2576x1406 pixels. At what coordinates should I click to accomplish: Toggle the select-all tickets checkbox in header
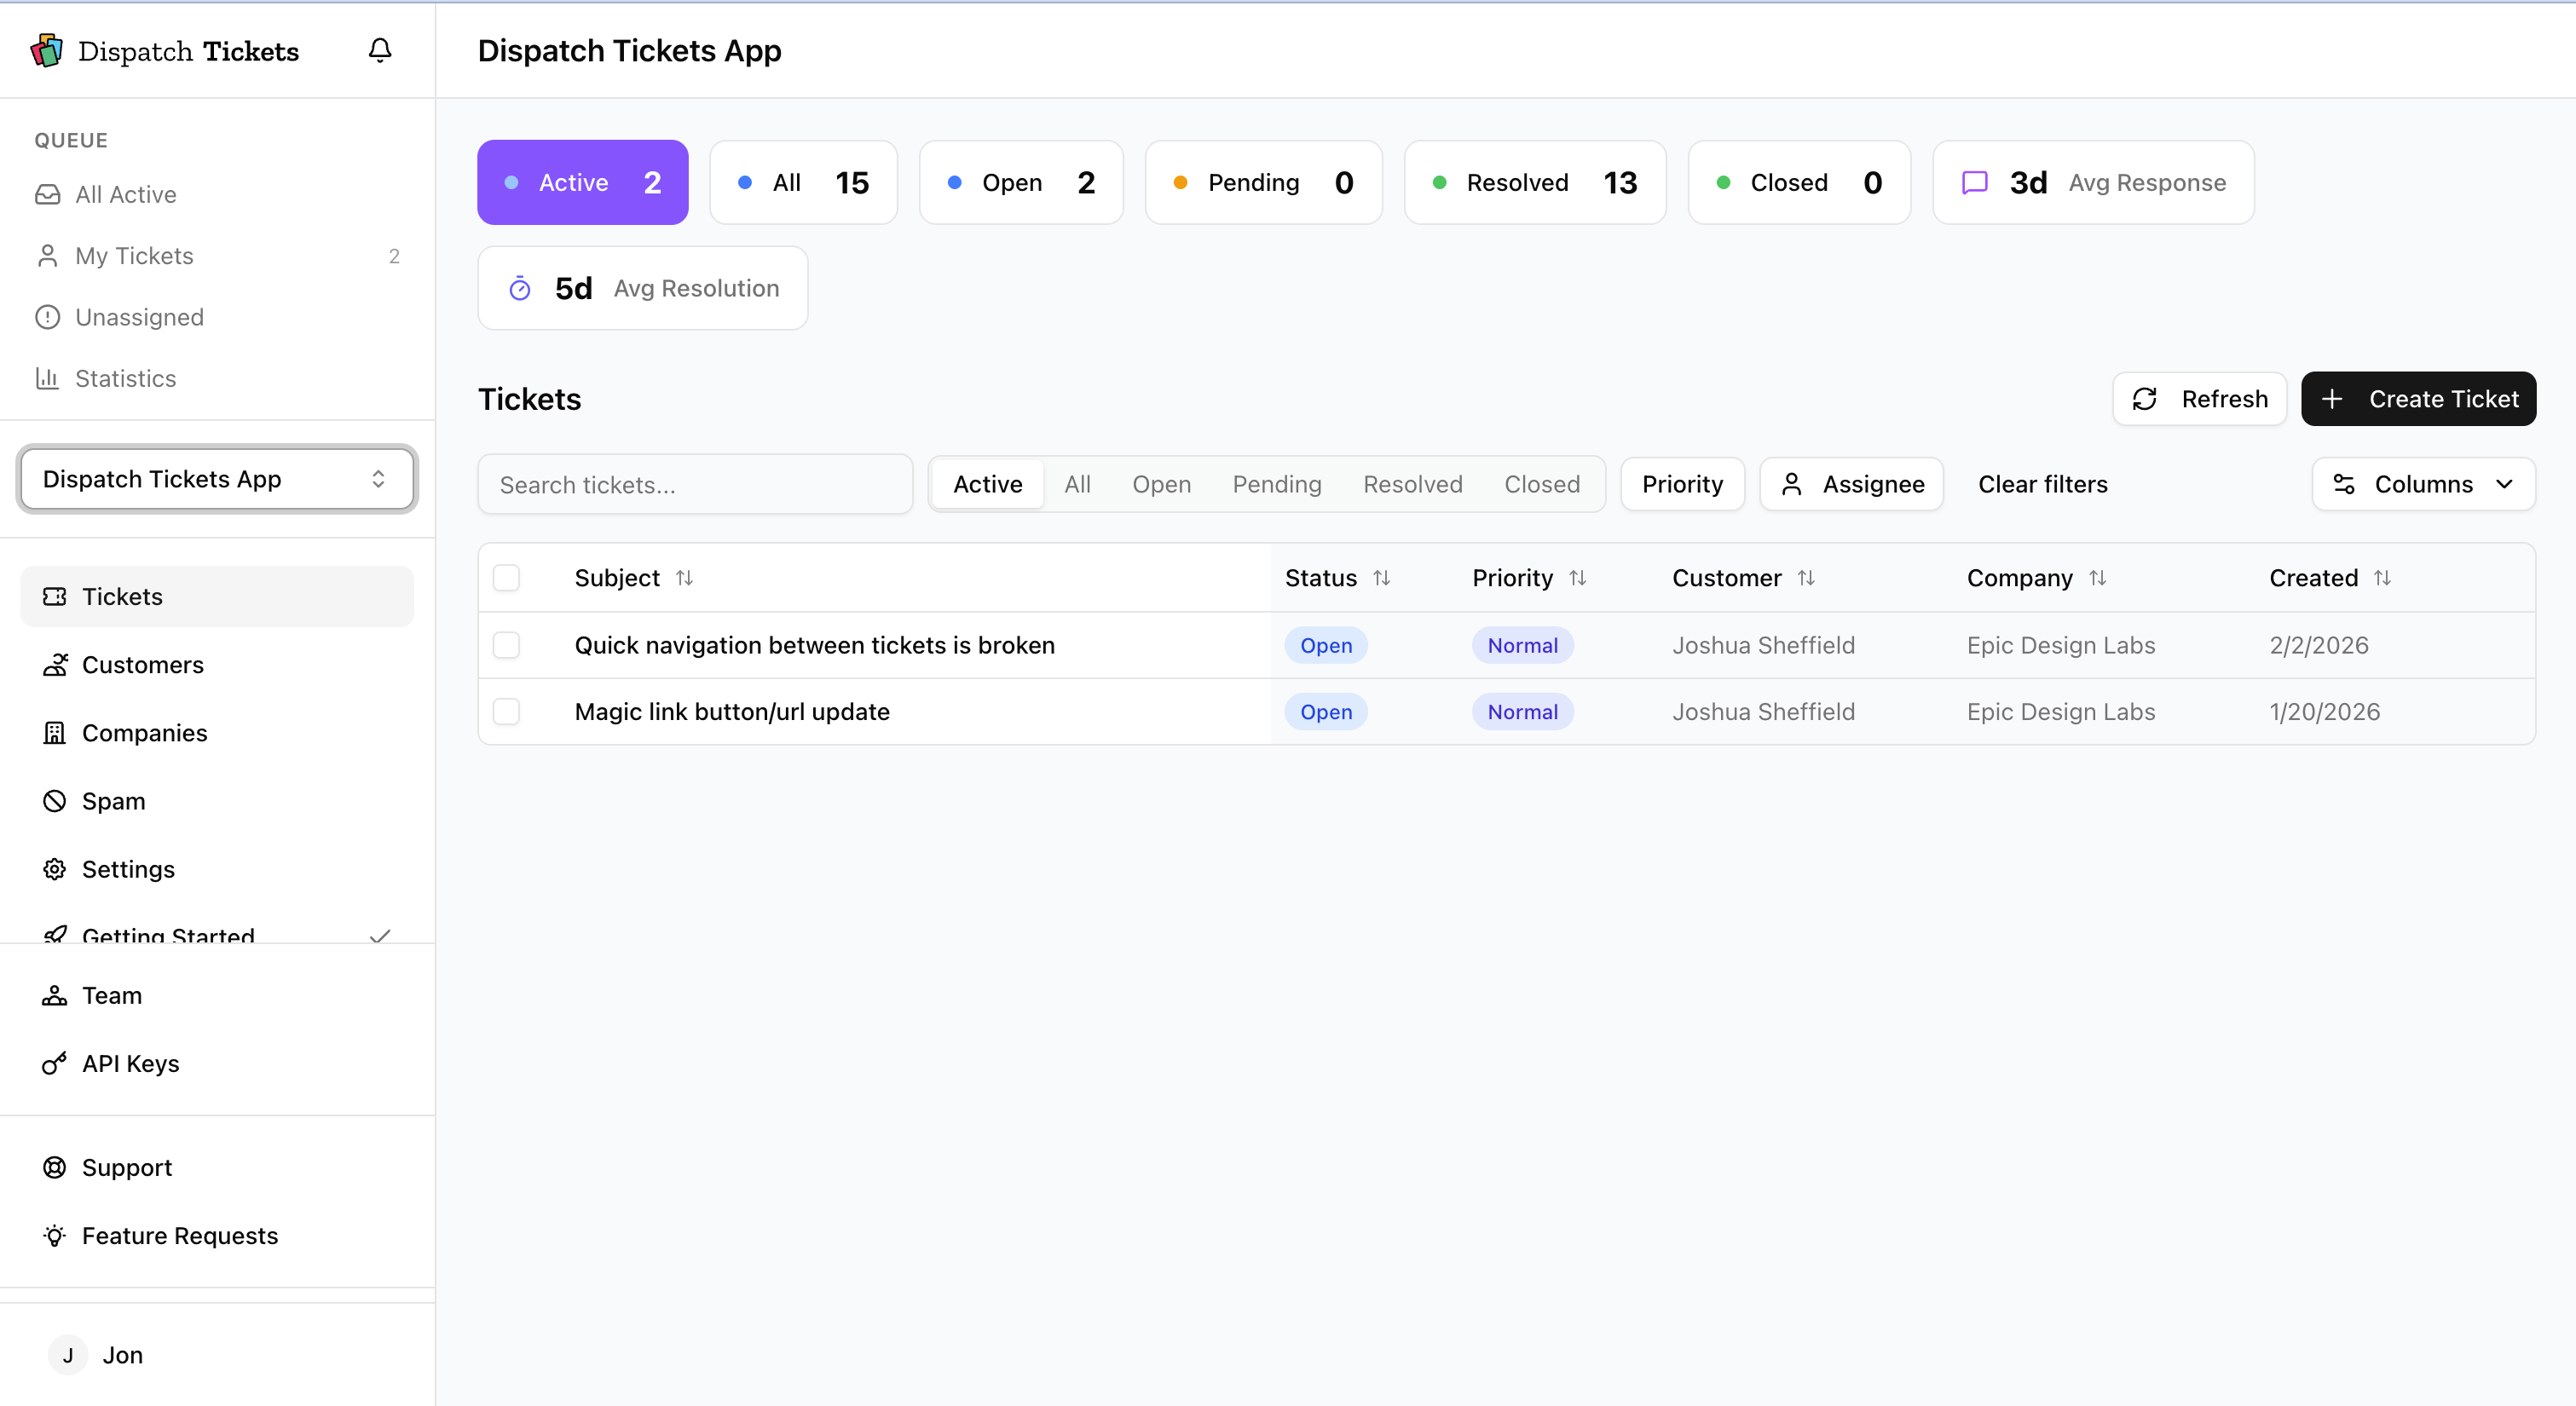pyautogui.click(x=507, y=578)
